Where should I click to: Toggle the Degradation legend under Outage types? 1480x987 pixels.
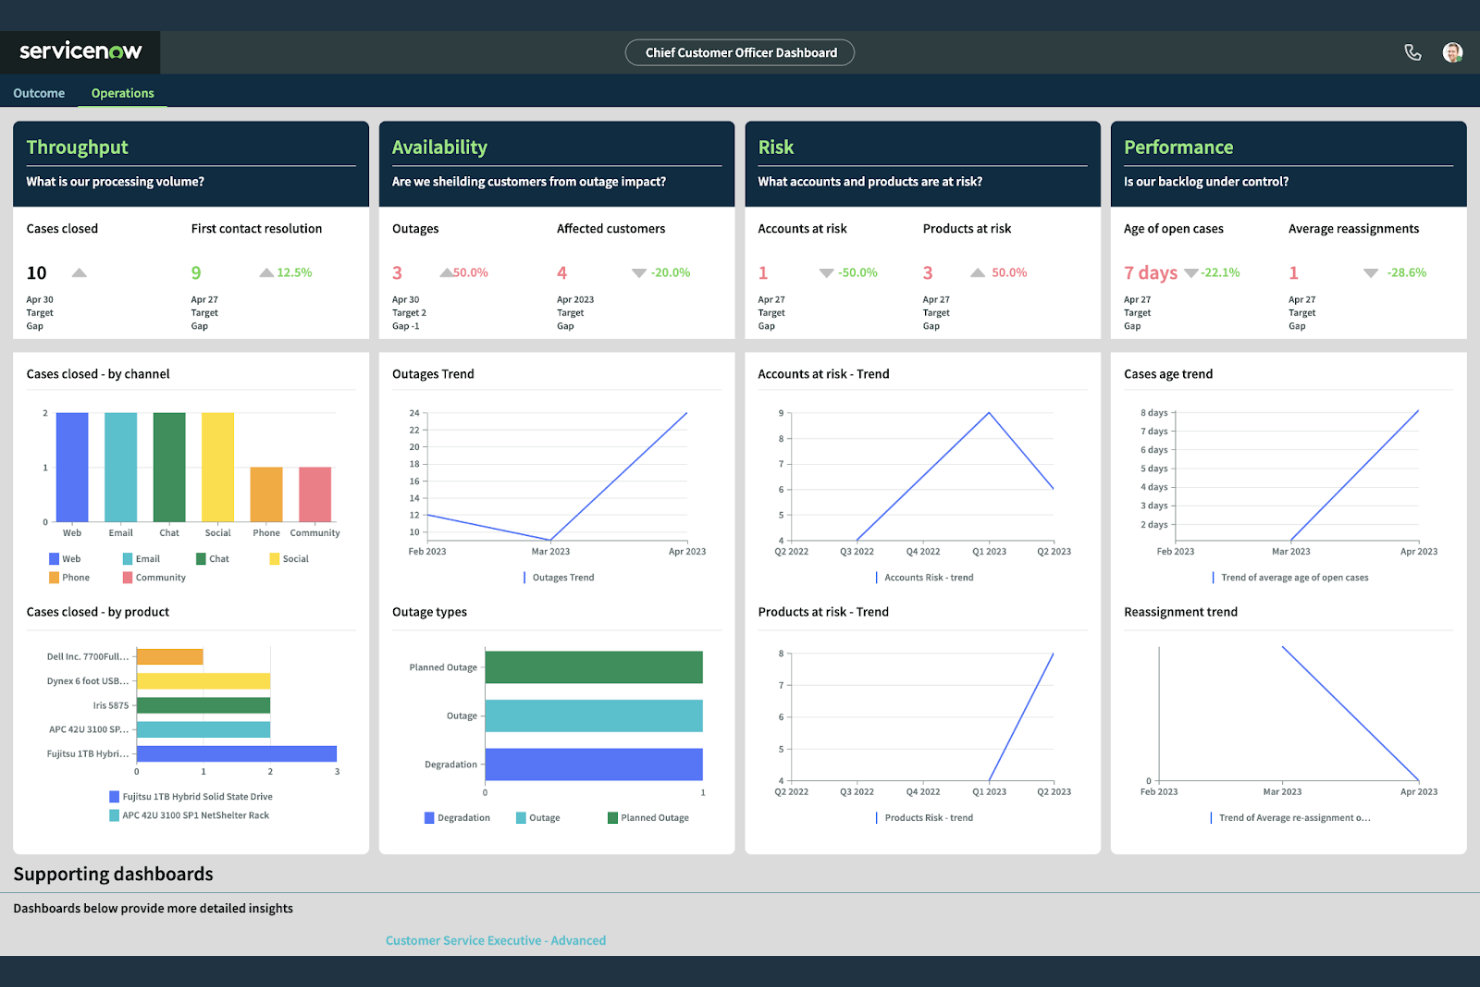tap(457, 817)
